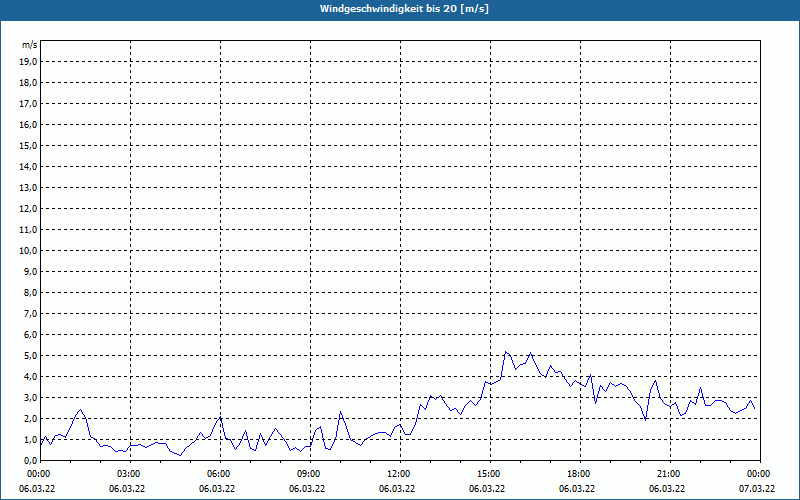Viewport: 800px width, 500px height.
Task: Select the 15:00 time axis label
Action: click(x=490, y=474)
